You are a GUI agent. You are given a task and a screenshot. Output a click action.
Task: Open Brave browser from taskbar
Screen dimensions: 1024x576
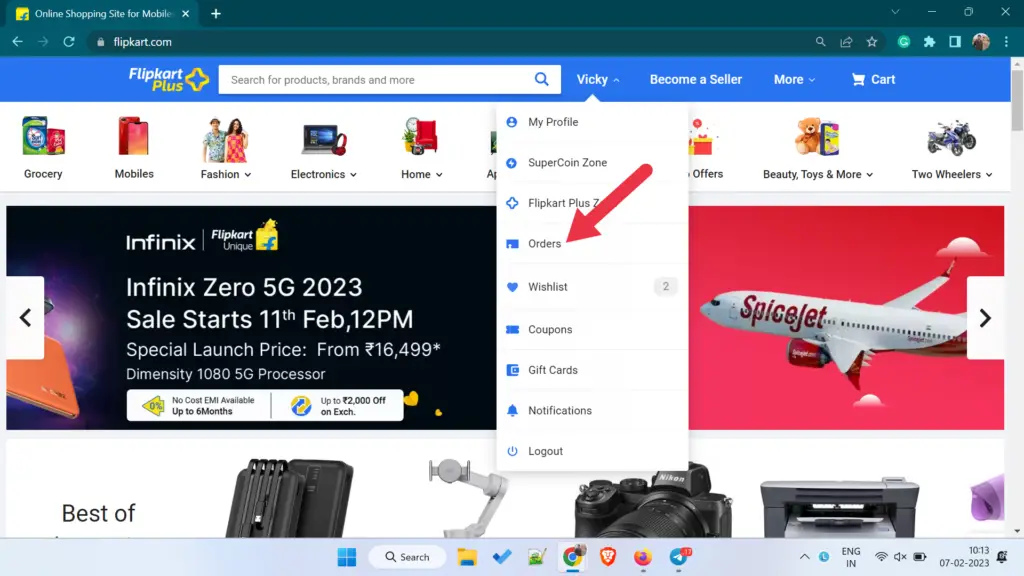[x=608, y=557]
